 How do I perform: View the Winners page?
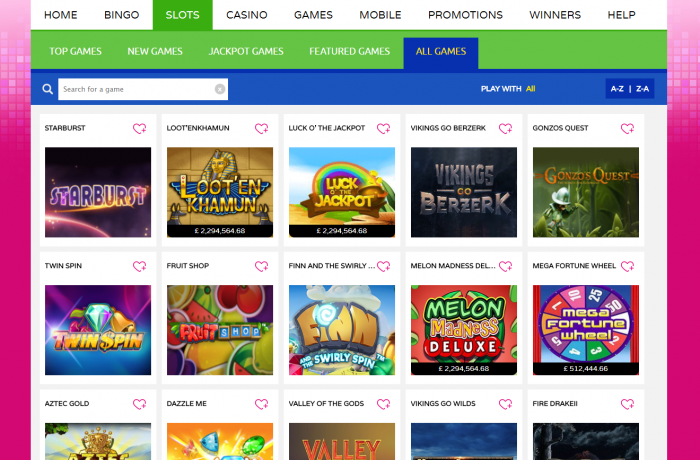(555, 15)
